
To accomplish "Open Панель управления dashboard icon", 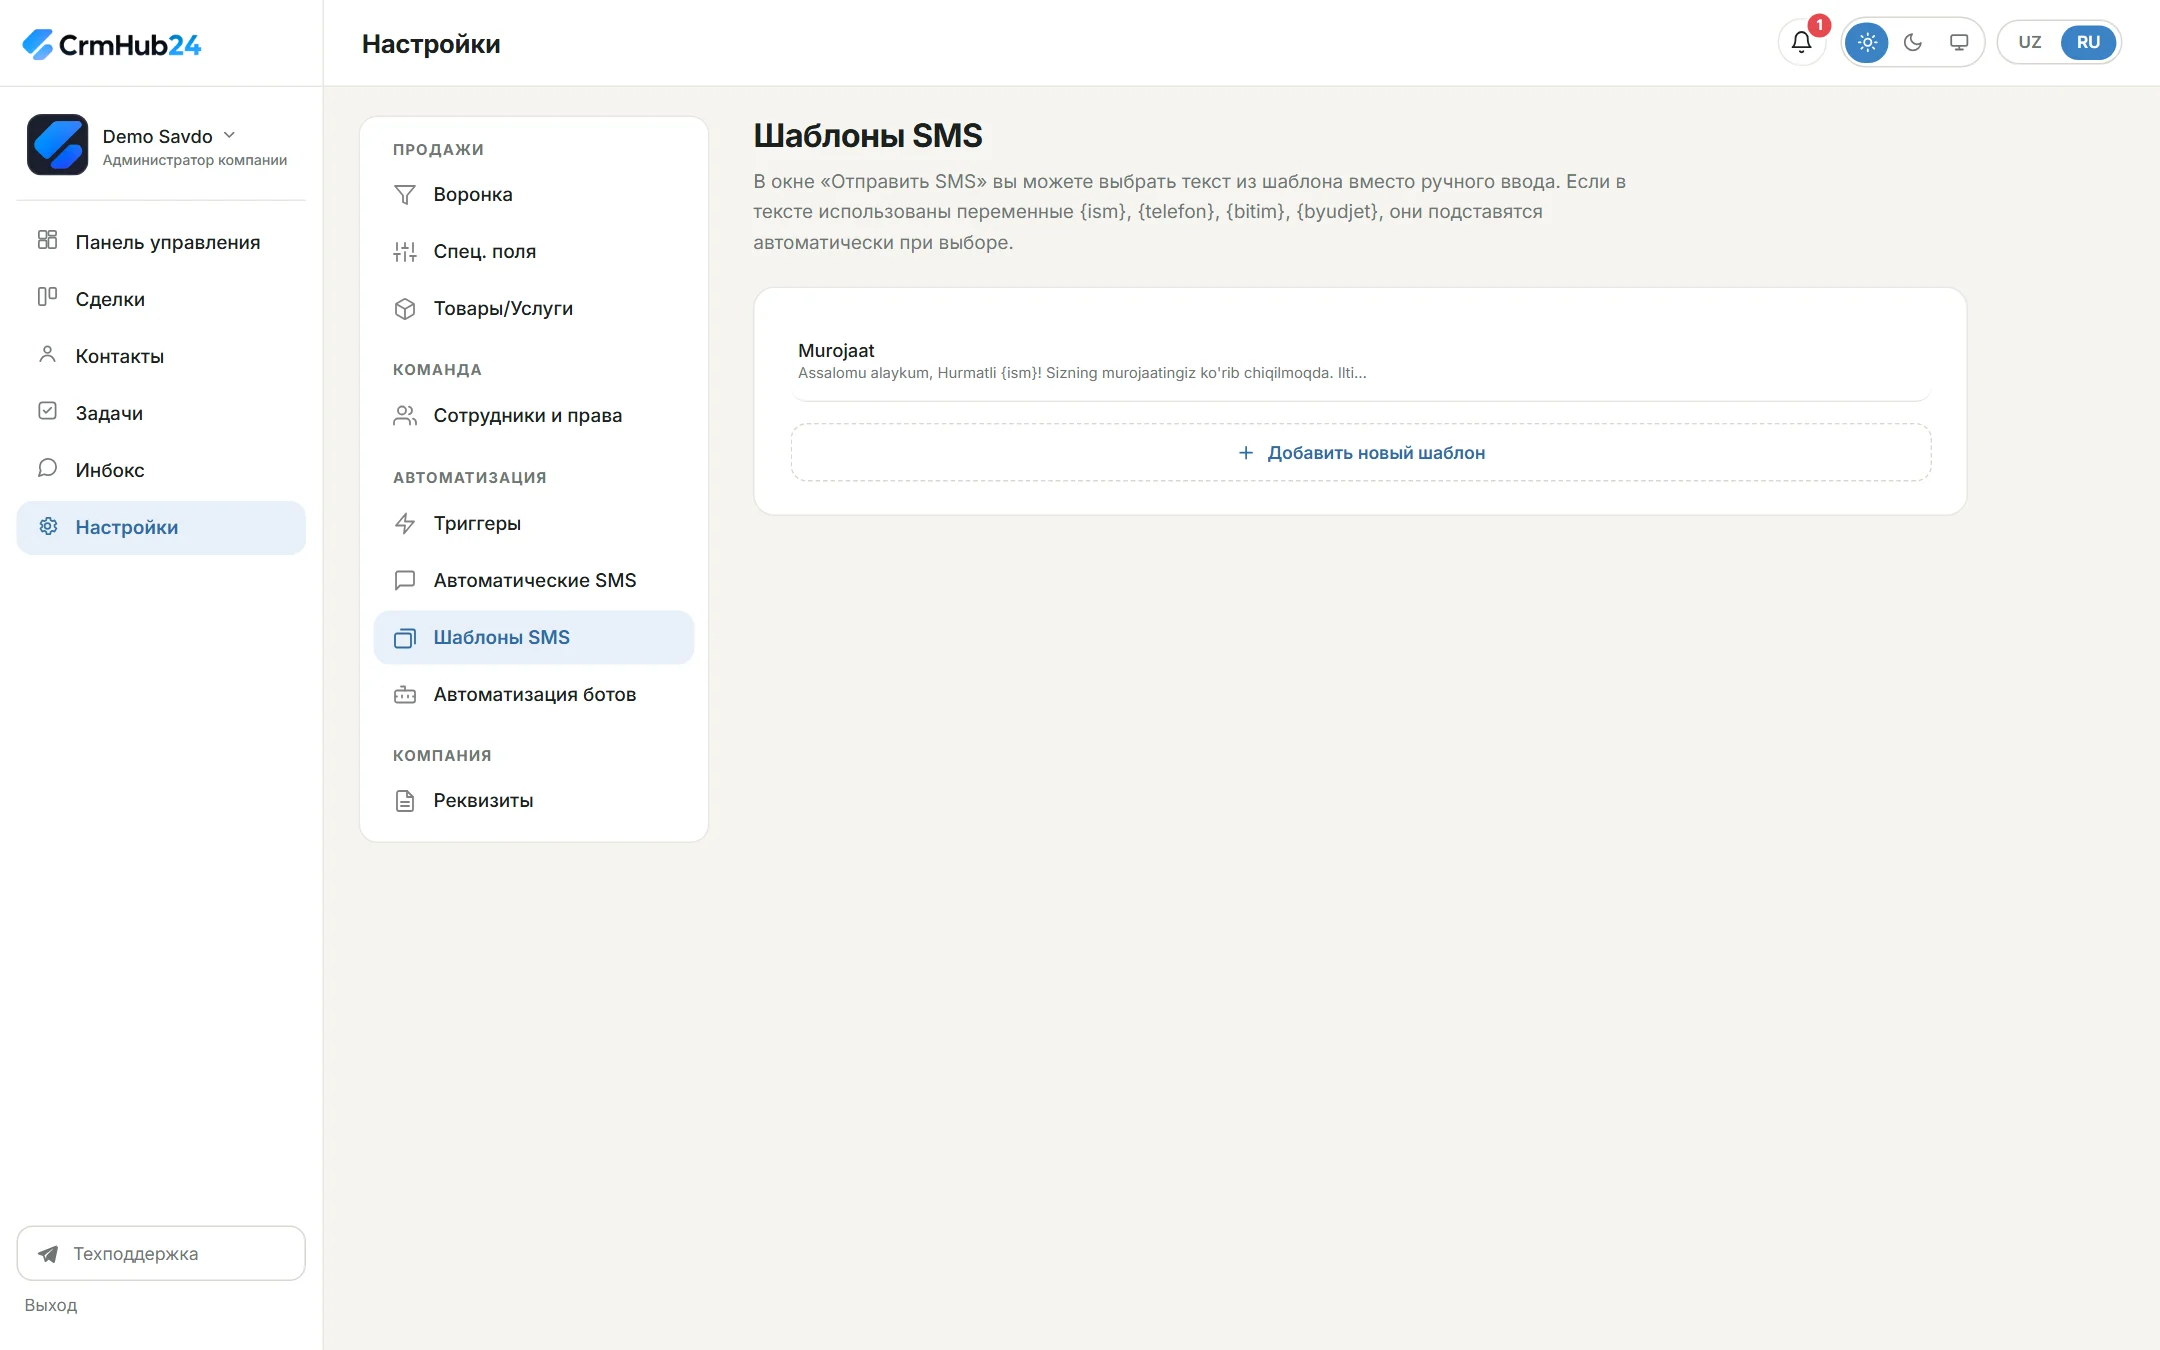I will pos(47,240).
